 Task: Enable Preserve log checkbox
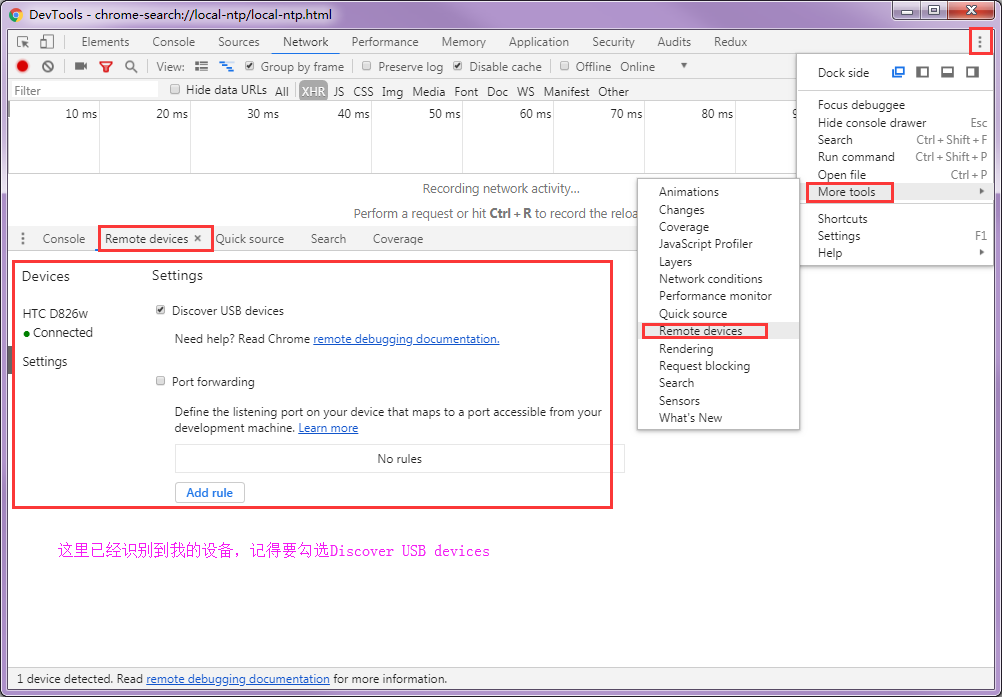pyautogui.click(x=367, y=66)
